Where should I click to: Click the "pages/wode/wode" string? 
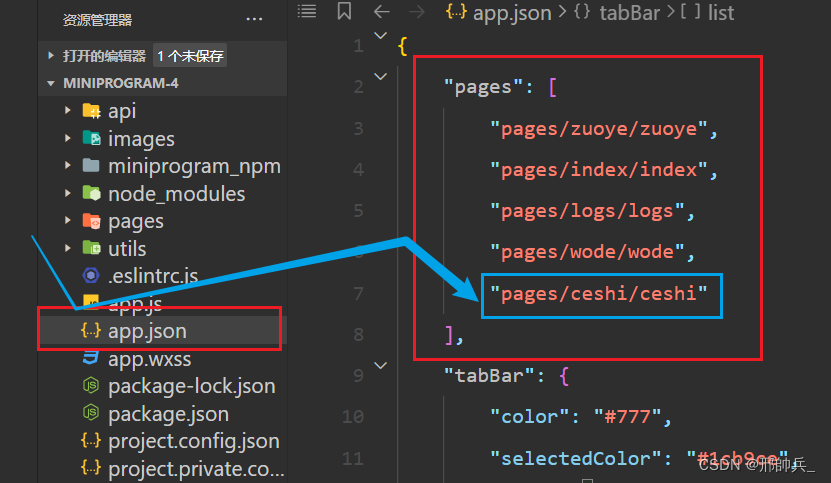(x=587, y=252)
